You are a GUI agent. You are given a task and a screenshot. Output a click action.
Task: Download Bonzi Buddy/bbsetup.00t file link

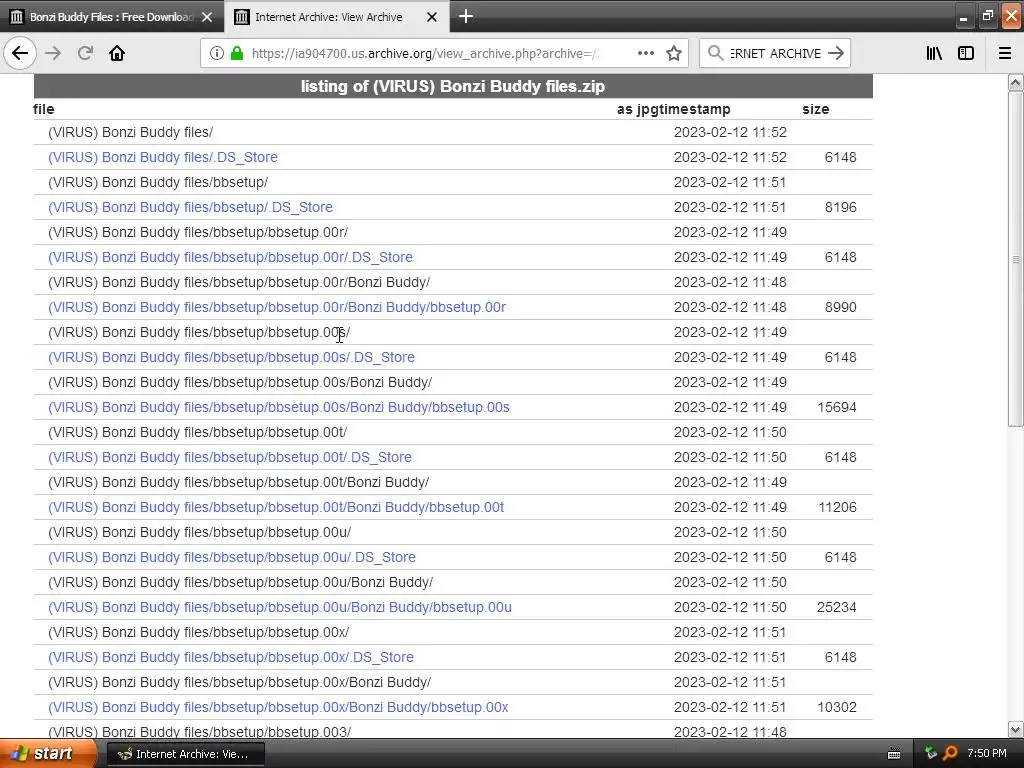point(276,507)
